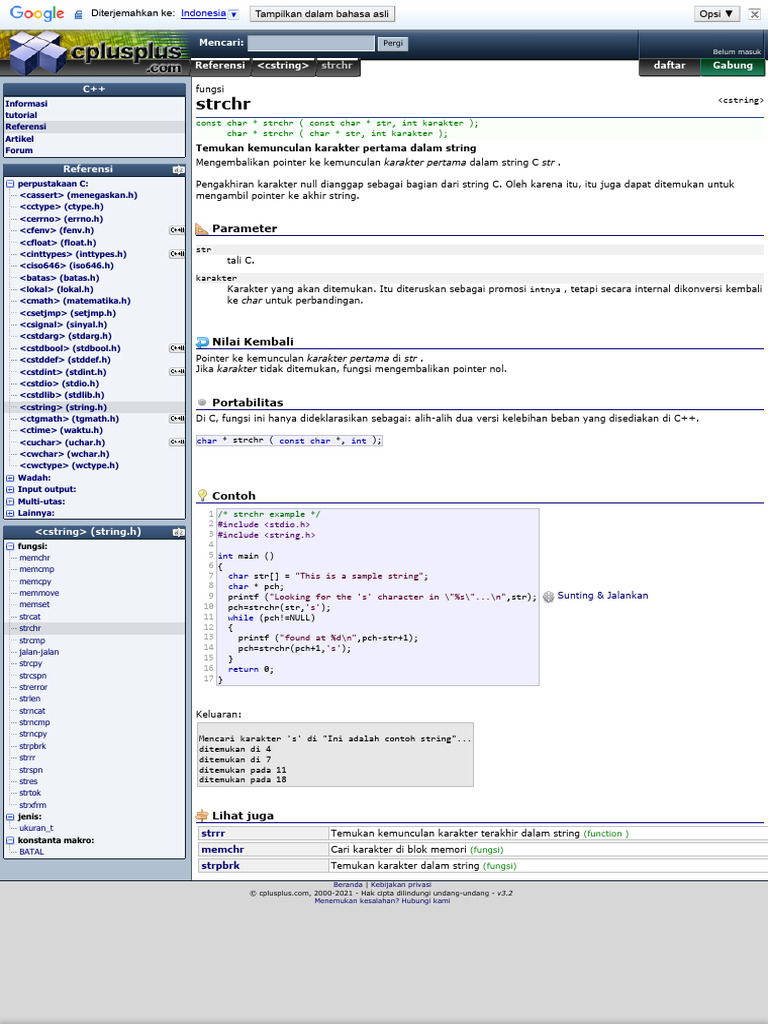Toggle alphabetical sort icon in Referensi panel header
Screen dimensions: 768x1024
pos(178,170)
